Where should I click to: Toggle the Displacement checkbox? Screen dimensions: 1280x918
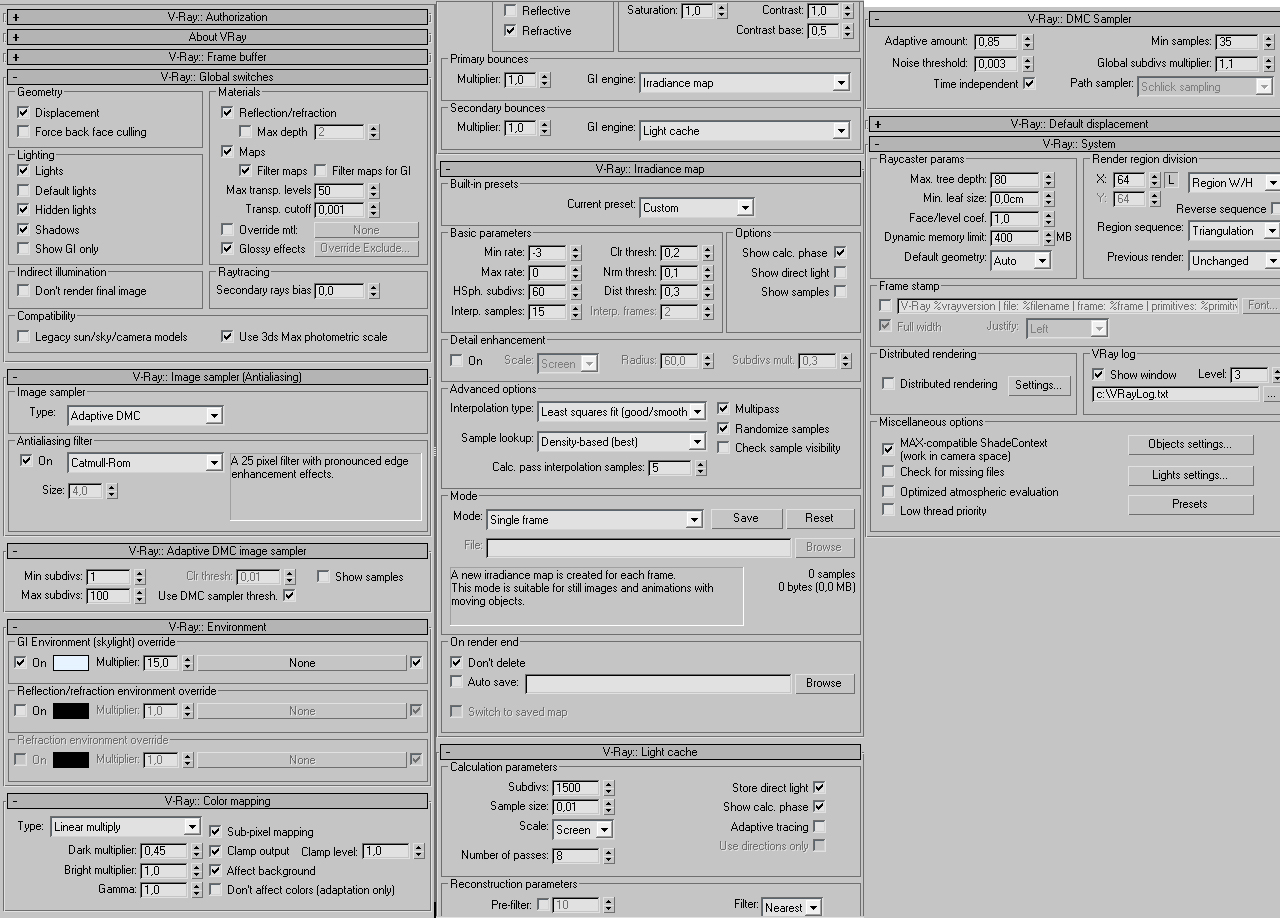coord(24,113)
